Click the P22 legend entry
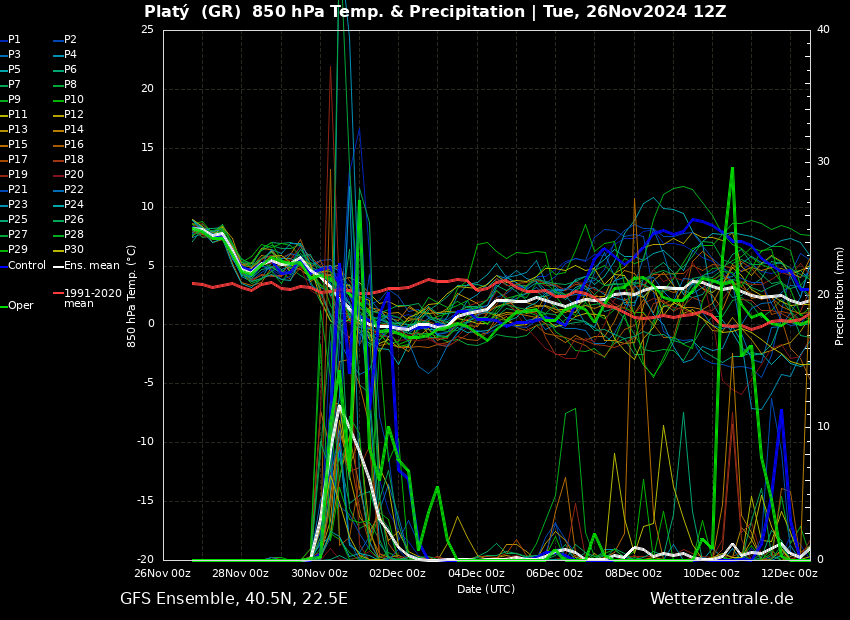The height and width of the screenshot is (620, 850). [x=74, y=190]
